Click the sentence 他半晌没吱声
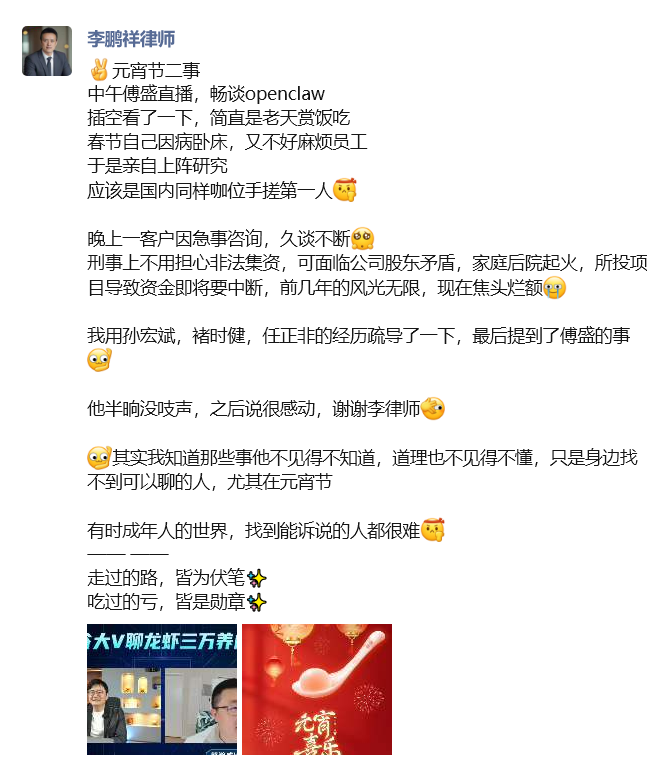Image resolution: width=663 pixels, height=780 pixels. pos(140,408)
